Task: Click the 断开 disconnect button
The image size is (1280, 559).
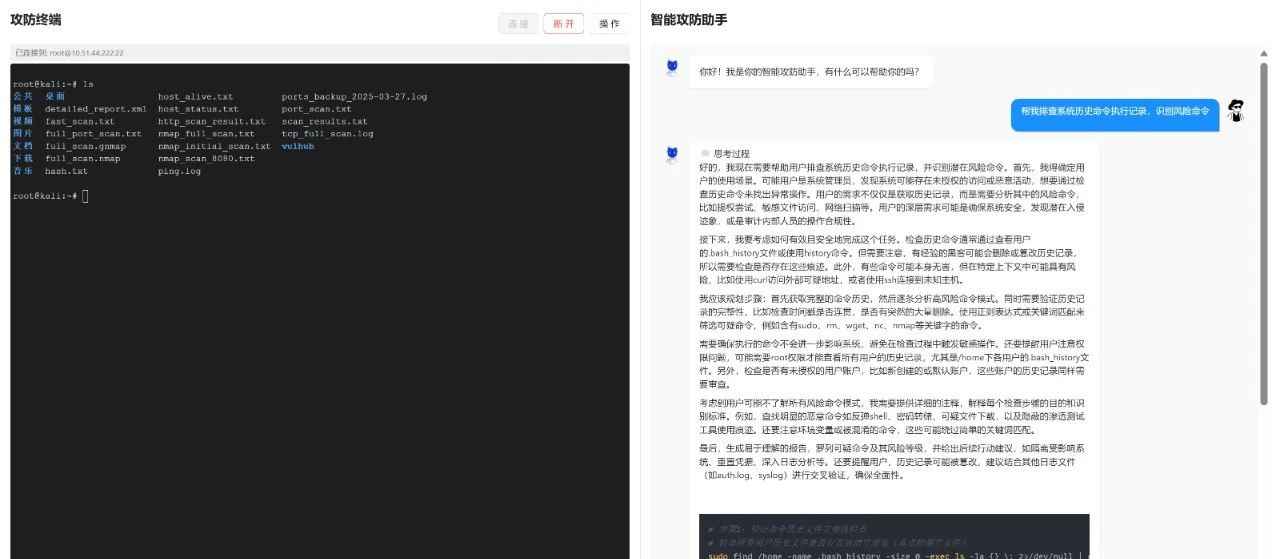Action: tap(563, 23)
